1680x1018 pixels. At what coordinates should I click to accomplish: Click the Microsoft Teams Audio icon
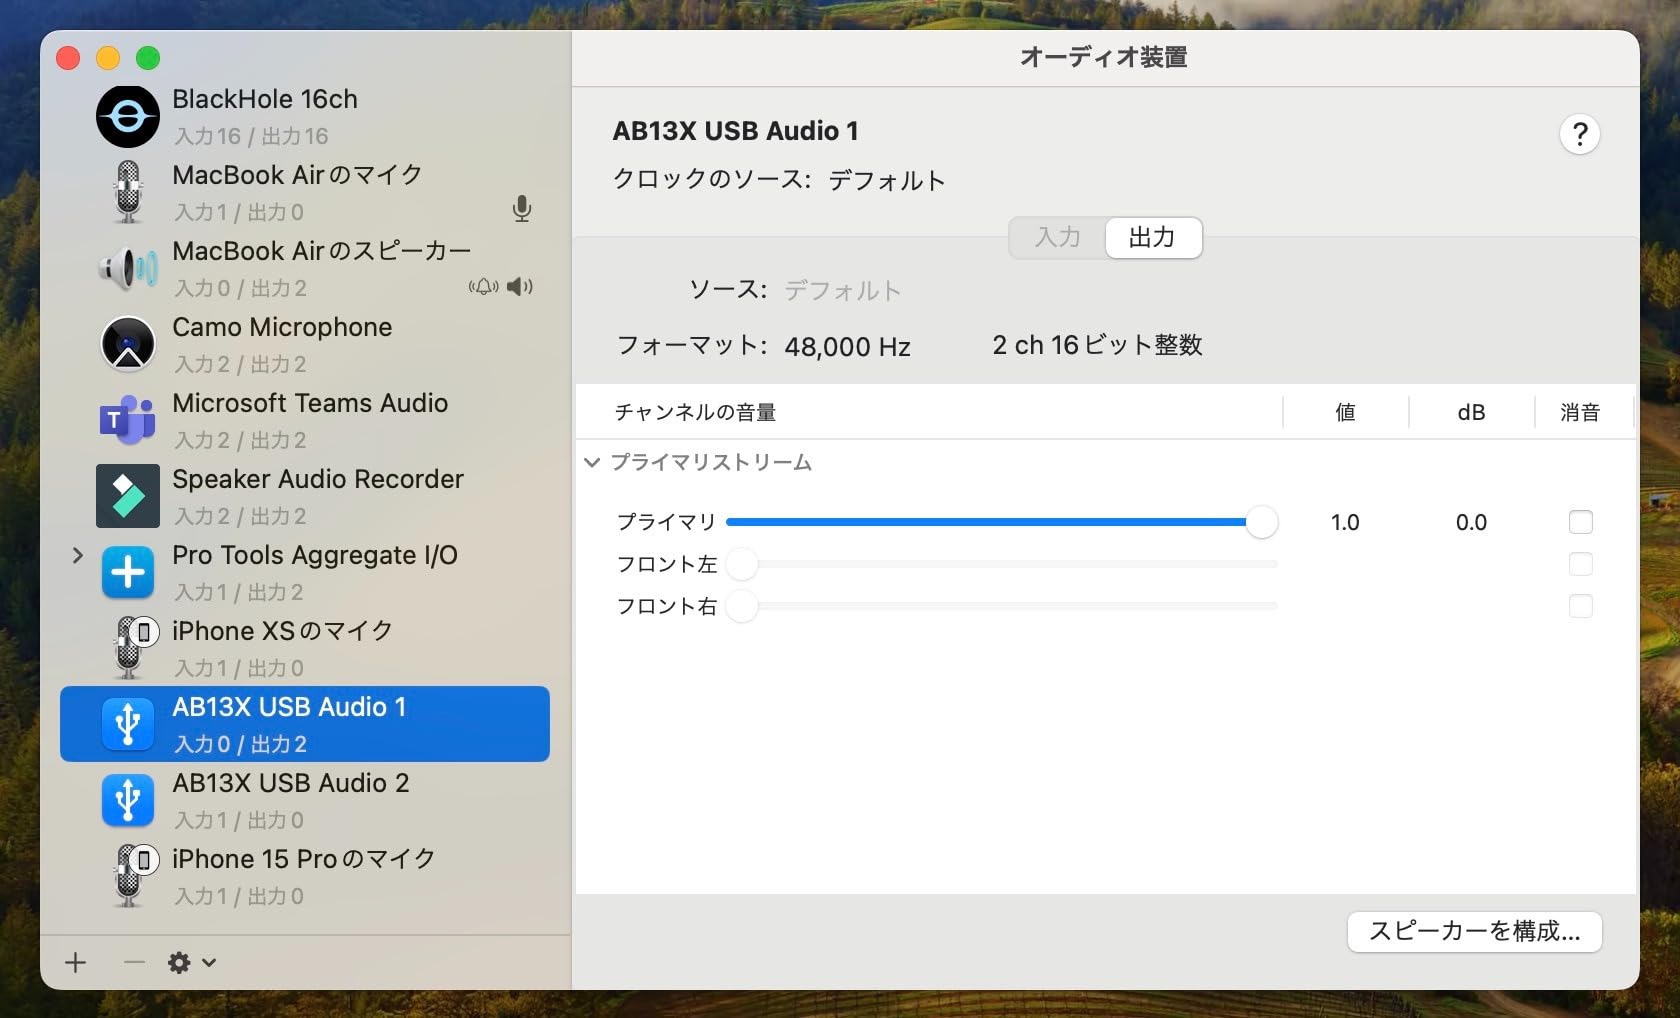tap(127, 420)
